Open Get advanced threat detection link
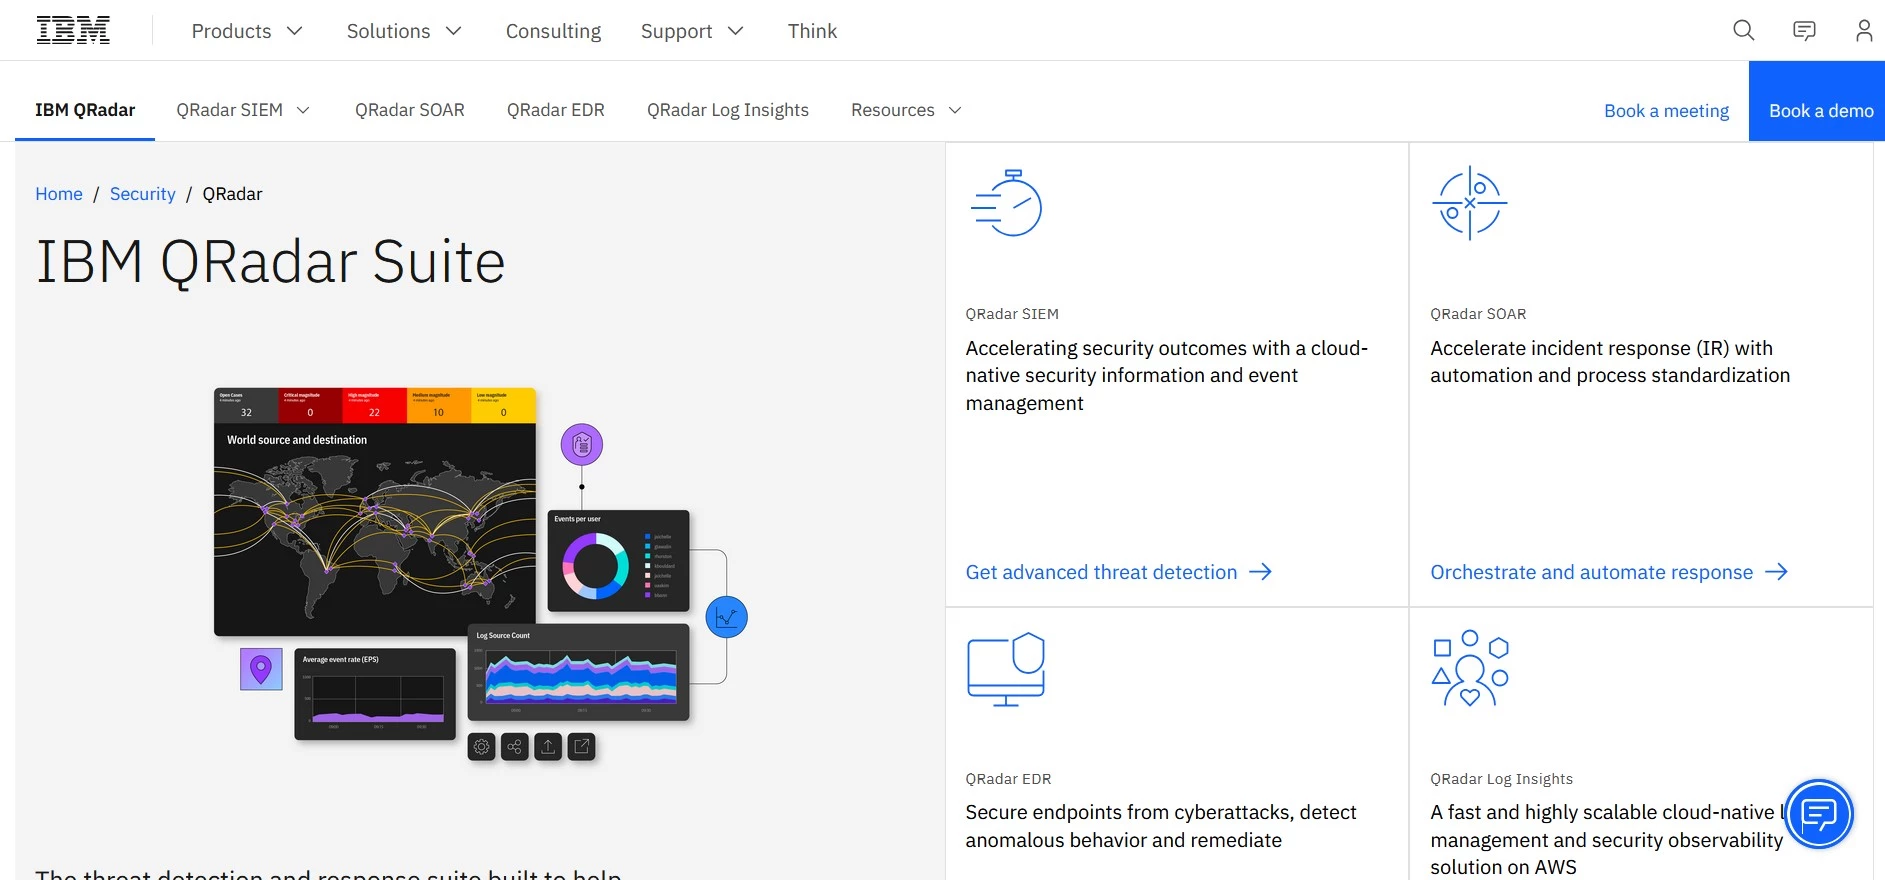The image size is (1885, 880). (1118, 572)
